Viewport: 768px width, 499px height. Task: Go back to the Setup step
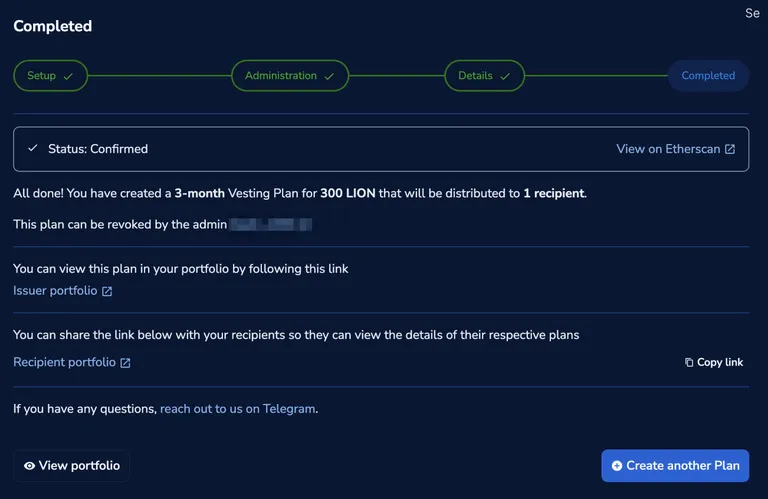click(x=50, y=75)
